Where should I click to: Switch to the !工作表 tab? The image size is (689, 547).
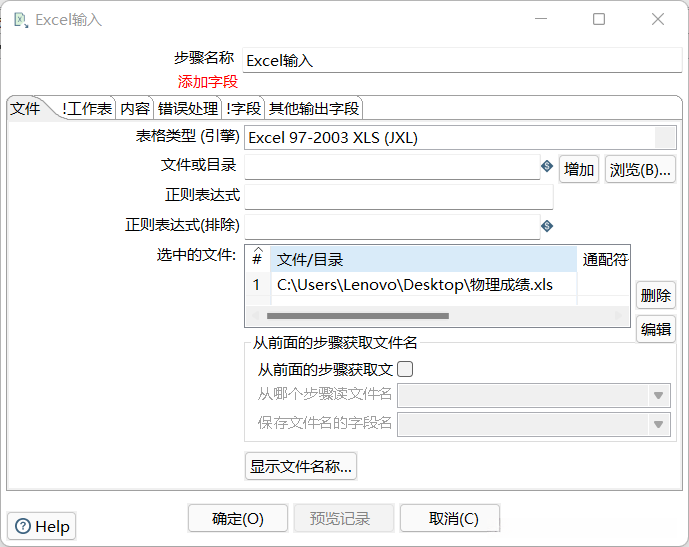[87, 109]
